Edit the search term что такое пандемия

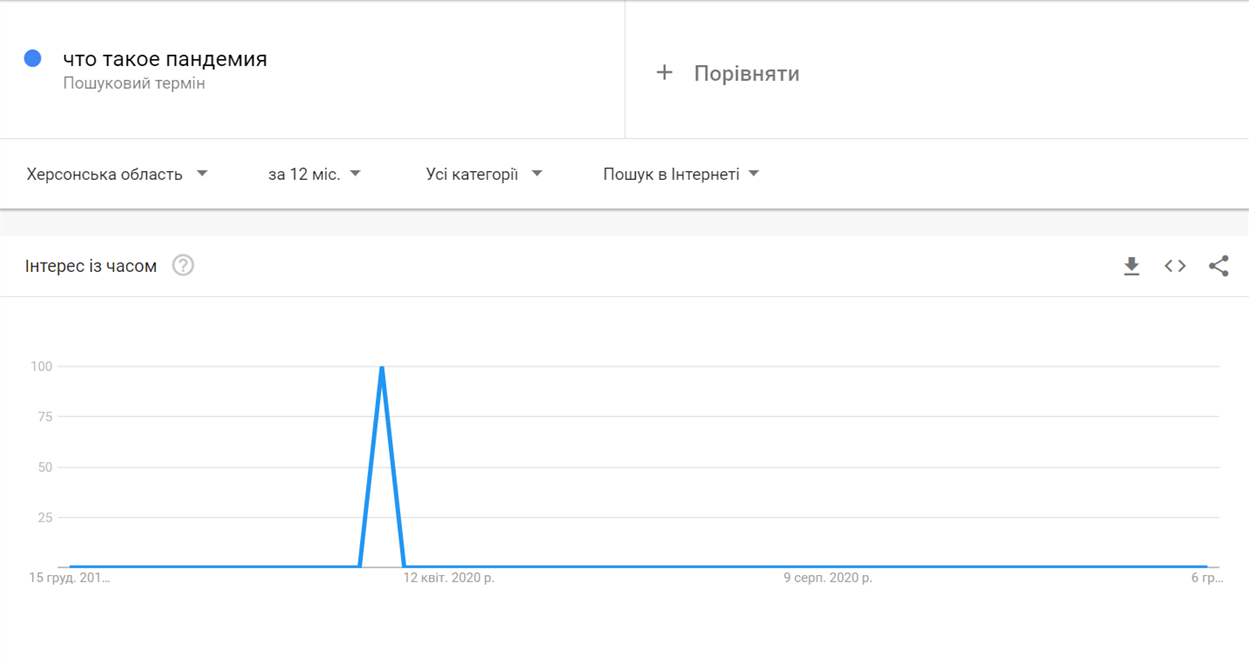pos(165,59)
